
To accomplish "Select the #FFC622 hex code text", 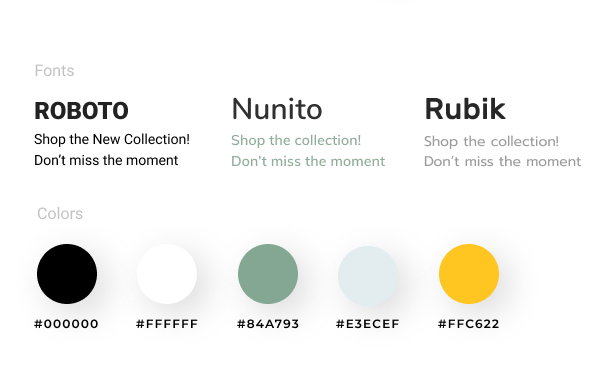I will coord(468,324).
